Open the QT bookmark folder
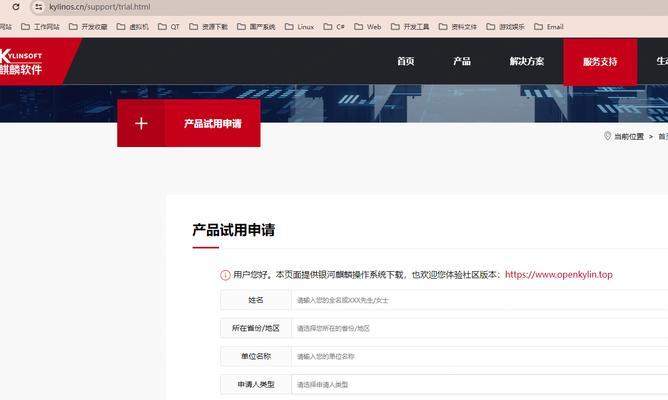The width and height of the screenshot is (668, 400). point(169,27)
